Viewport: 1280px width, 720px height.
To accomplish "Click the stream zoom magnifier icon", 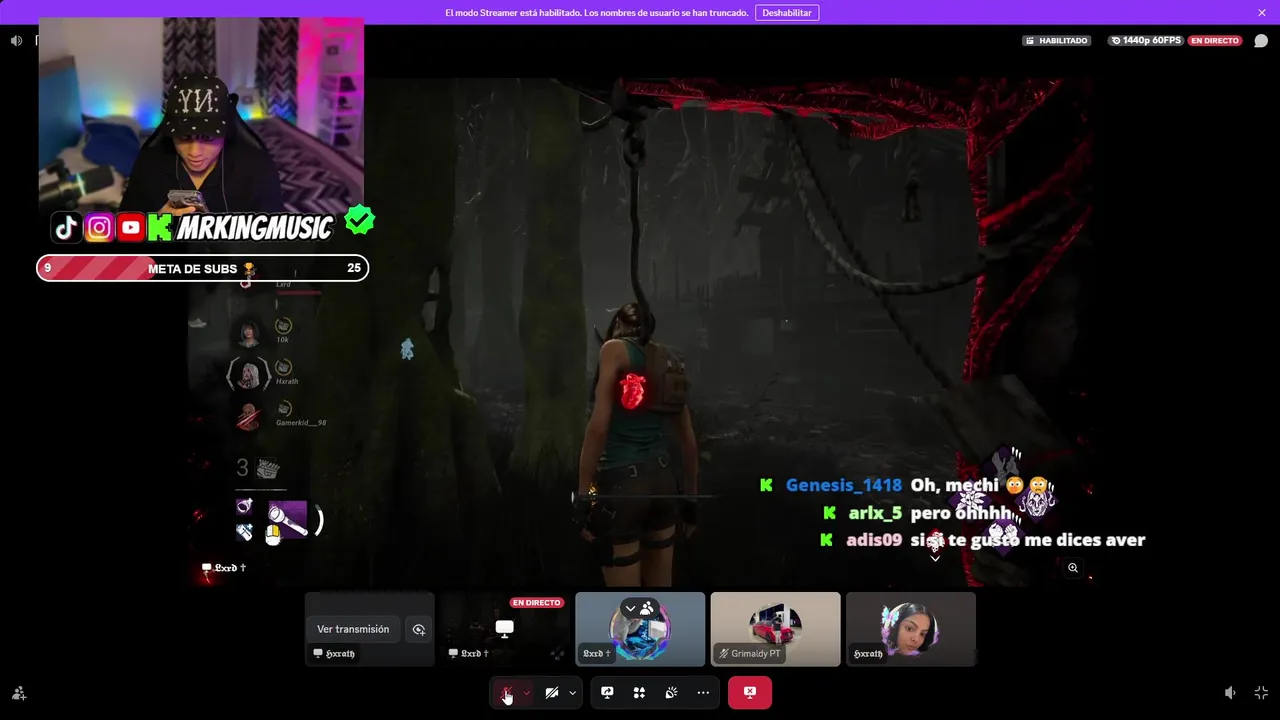I will pos(1073,568).
